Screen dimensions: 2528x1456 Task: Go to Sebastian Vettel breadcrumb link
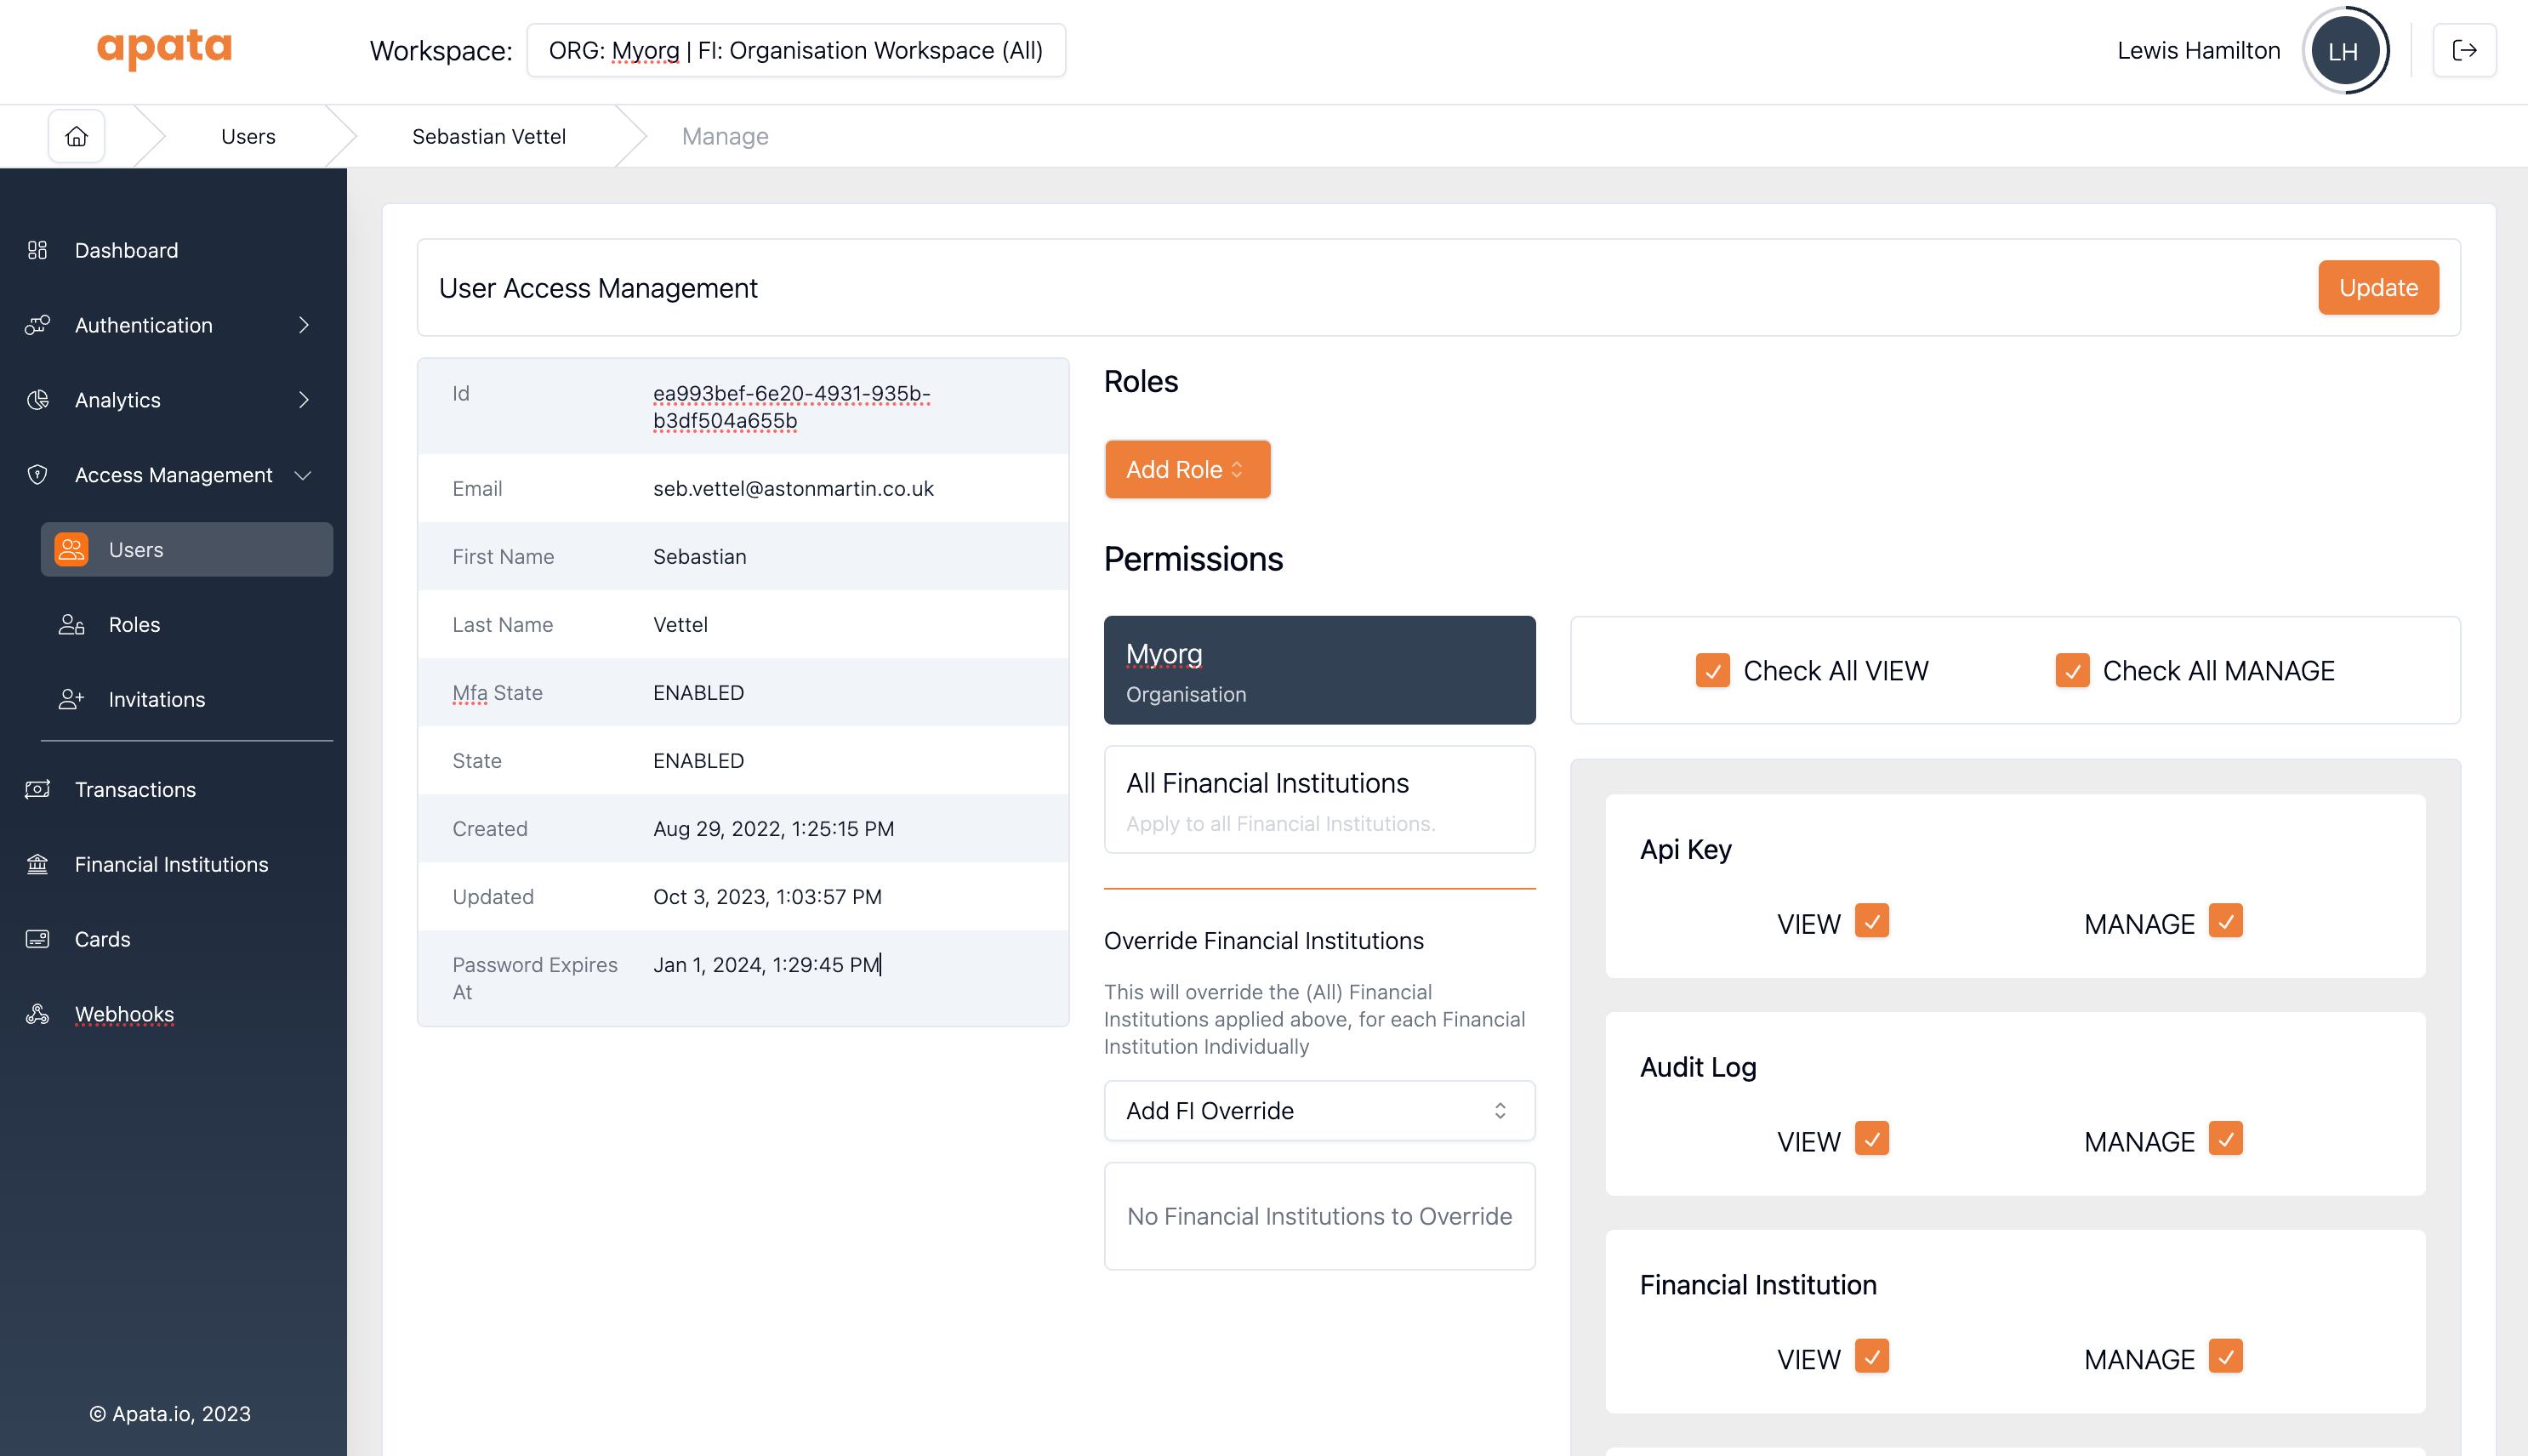click(488, 136)
